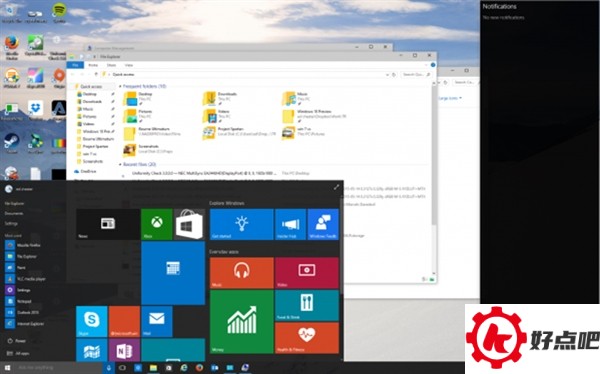The width and height of the screenshot is (600, 374).
Task: Click the orange tile beside Skype
Action: [124, 322]
